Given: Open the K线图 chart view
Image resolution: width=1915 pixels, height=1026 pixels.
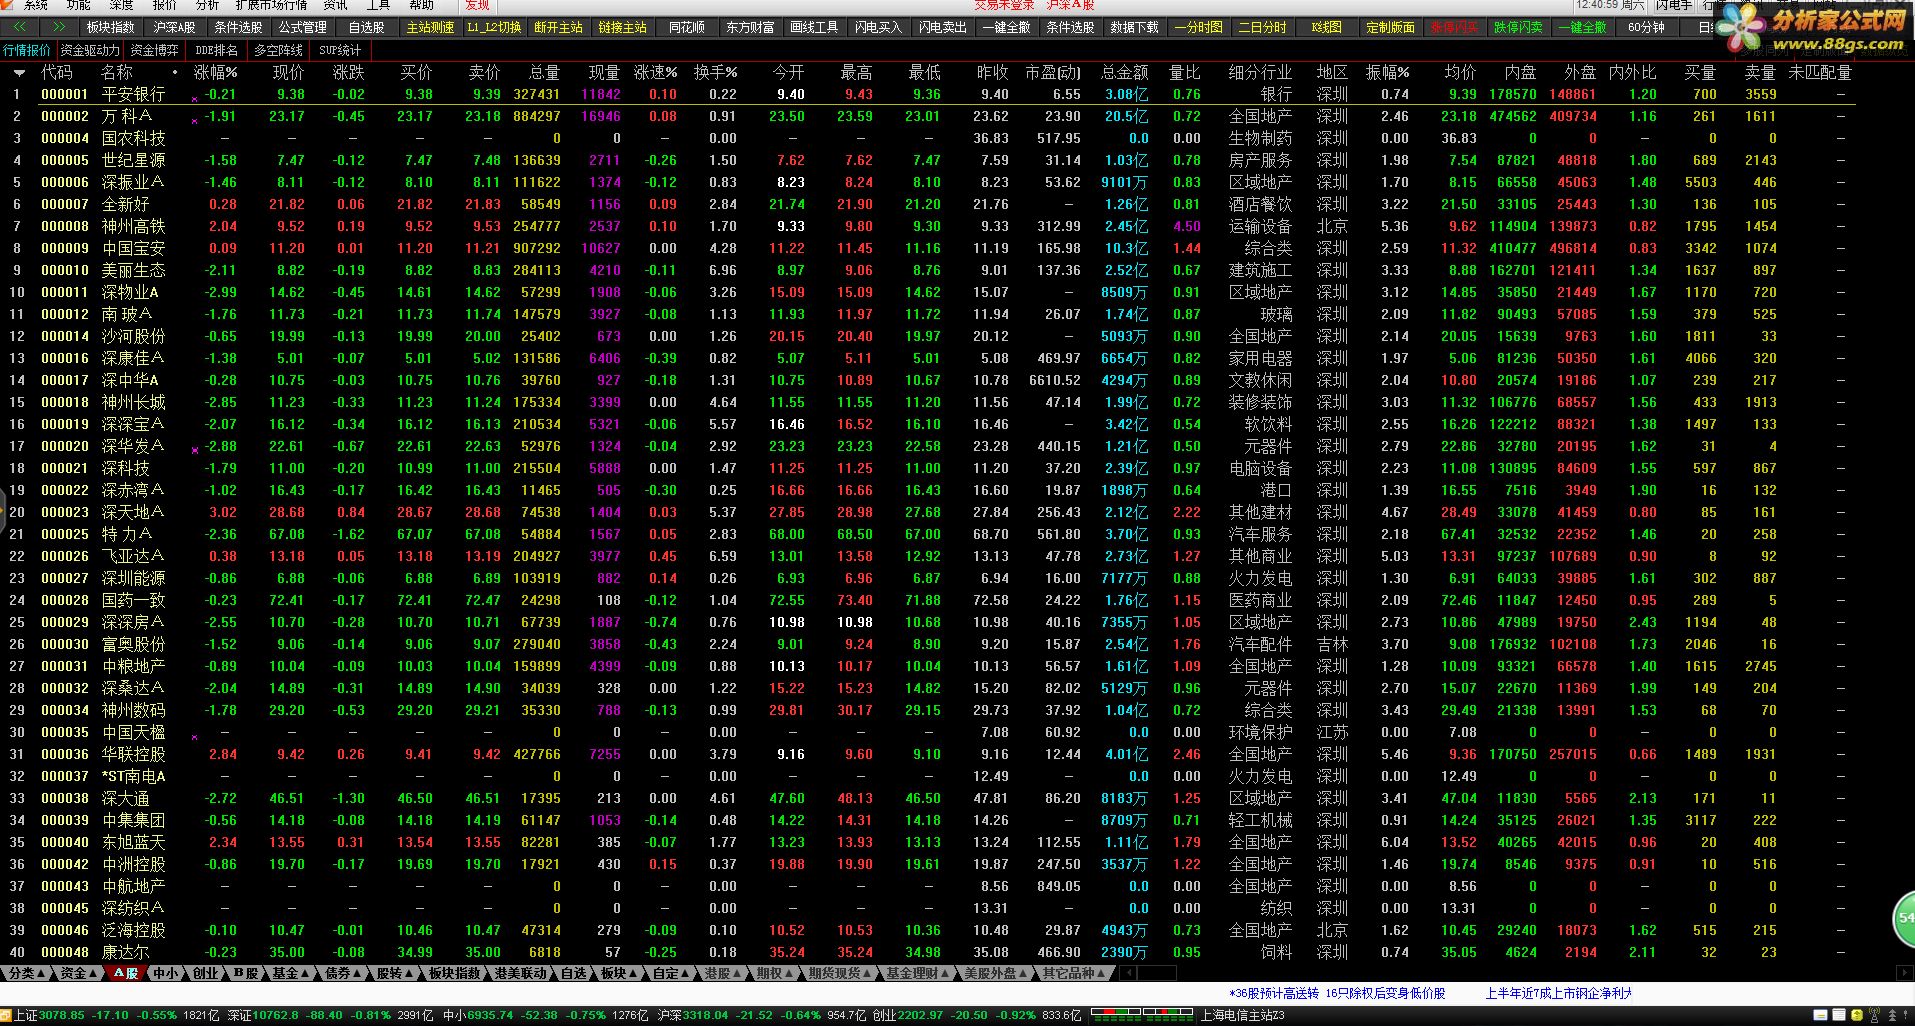Looking at the screenshot, I should (1326, 27).
